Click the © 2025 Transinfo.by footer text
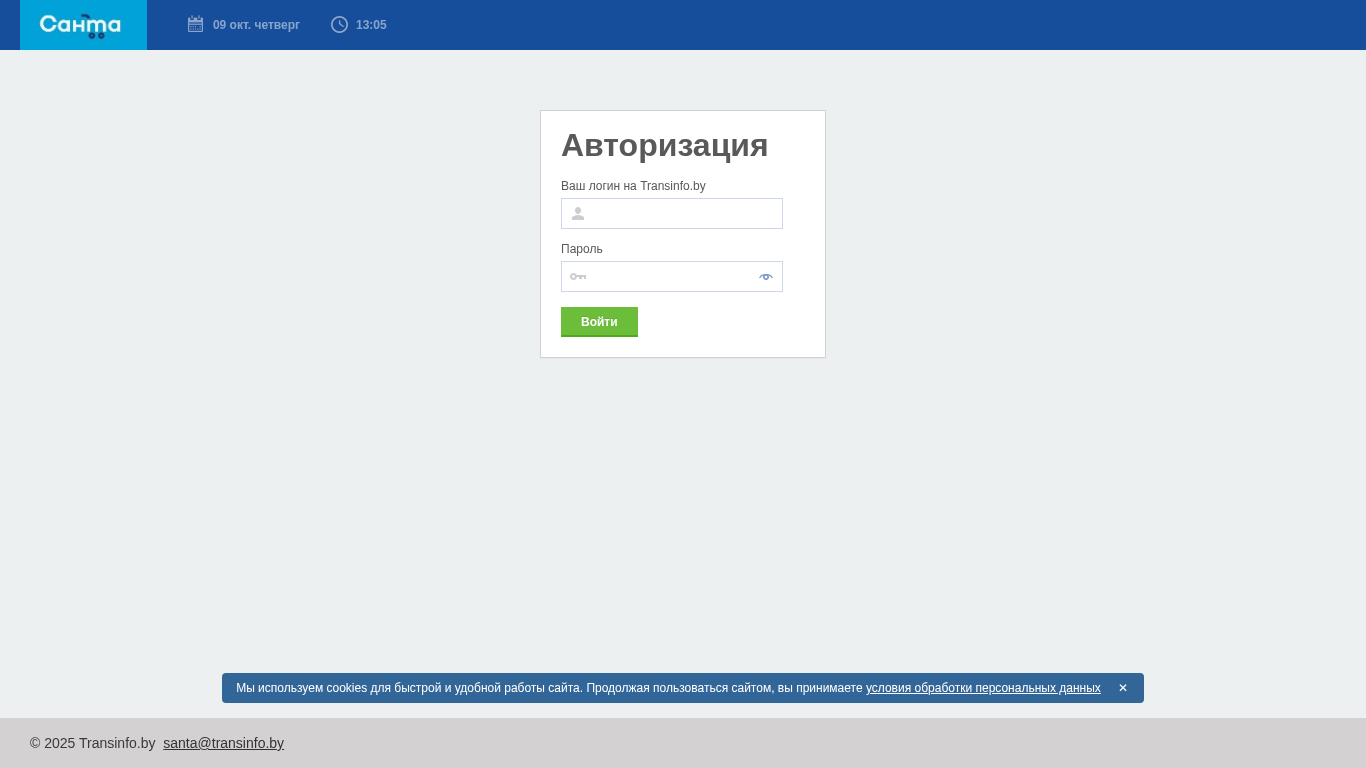This screenshot has height=768, width=1366. [93, 743]
